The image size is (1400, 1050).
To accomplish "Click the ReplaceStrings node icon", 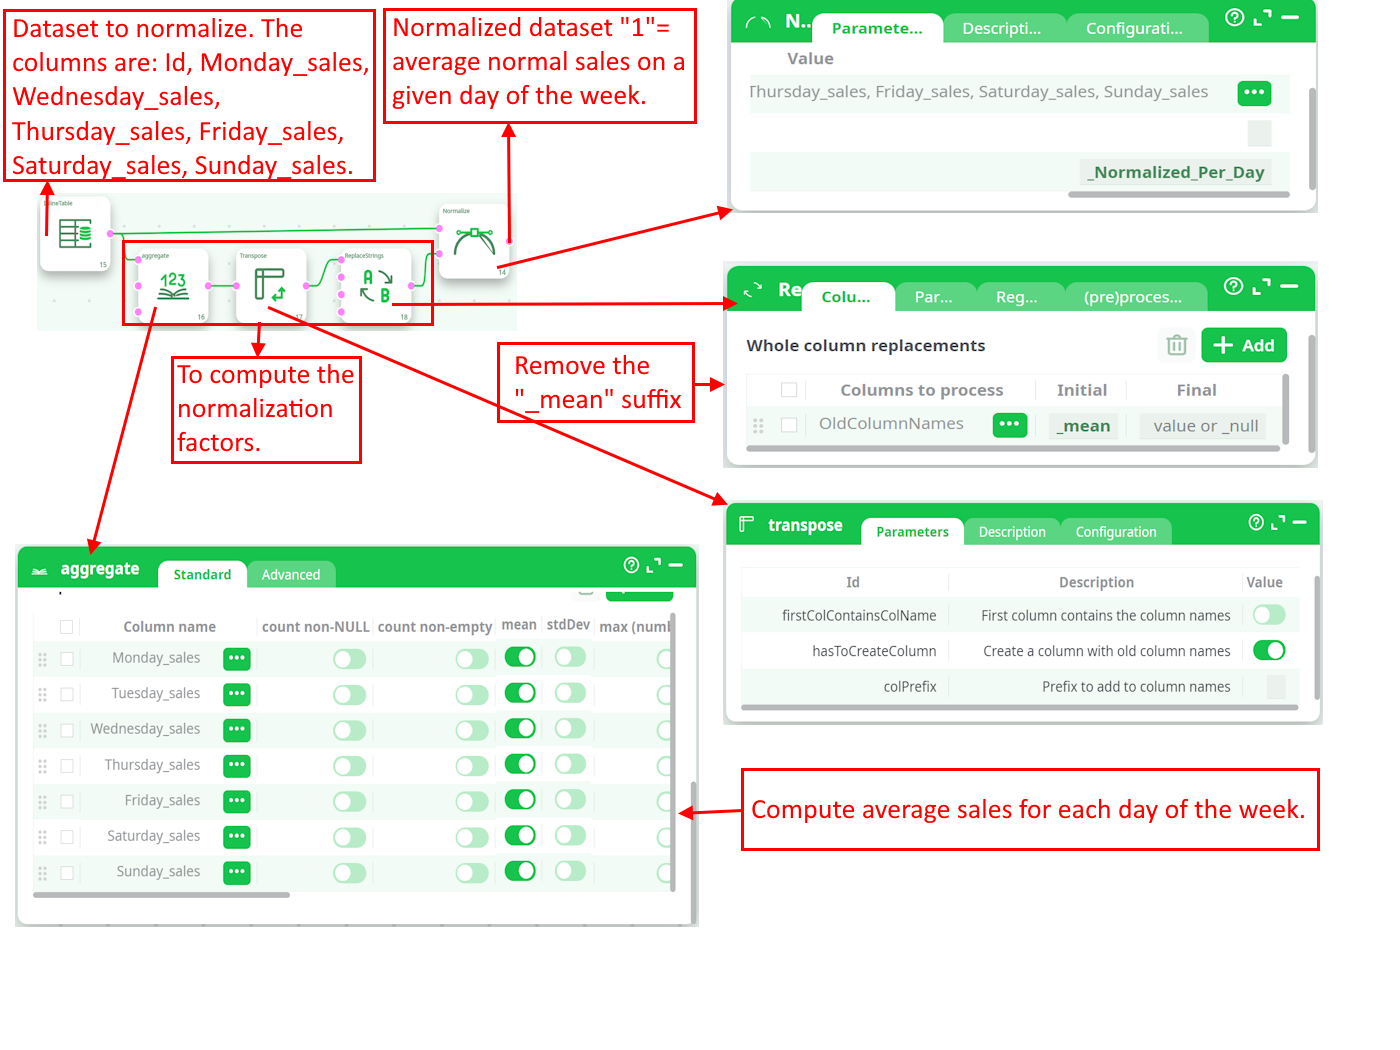I will [x=376, y=286].
